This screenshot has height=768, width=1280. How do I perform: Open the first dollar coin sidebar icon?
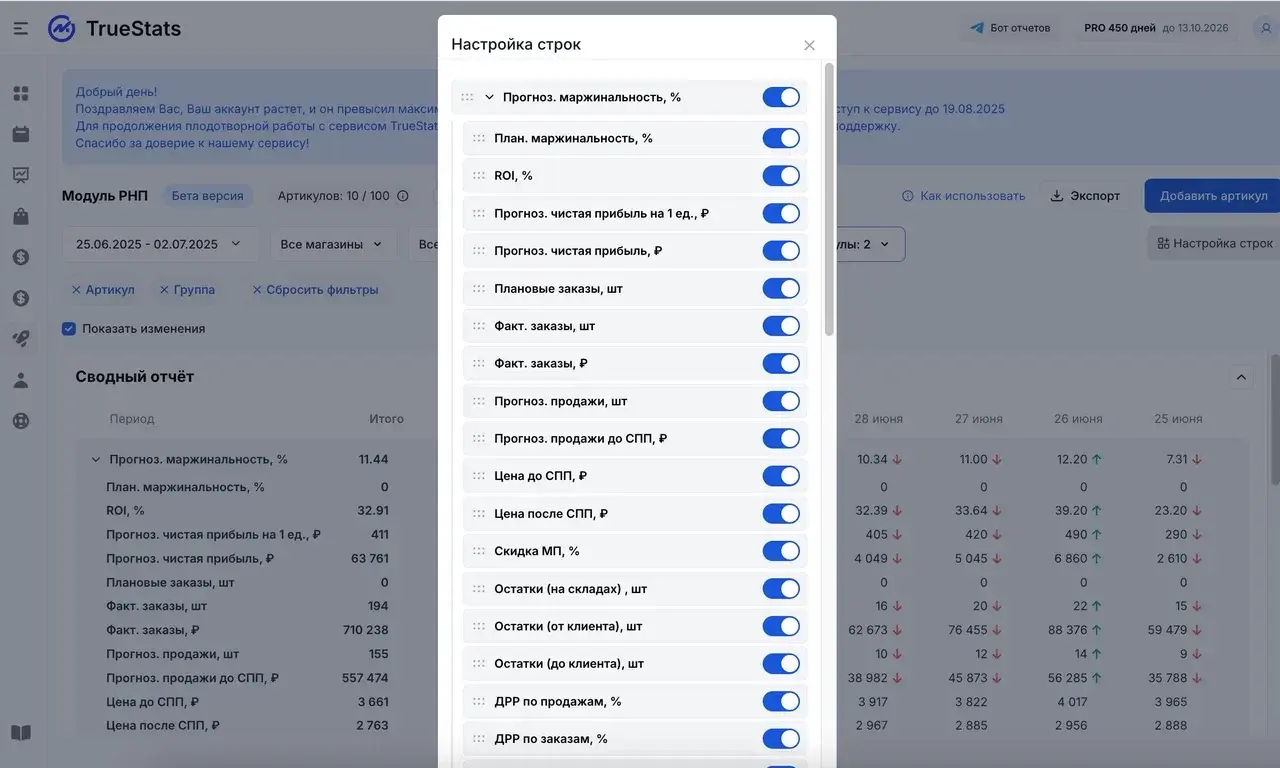(x=21, y=257)
